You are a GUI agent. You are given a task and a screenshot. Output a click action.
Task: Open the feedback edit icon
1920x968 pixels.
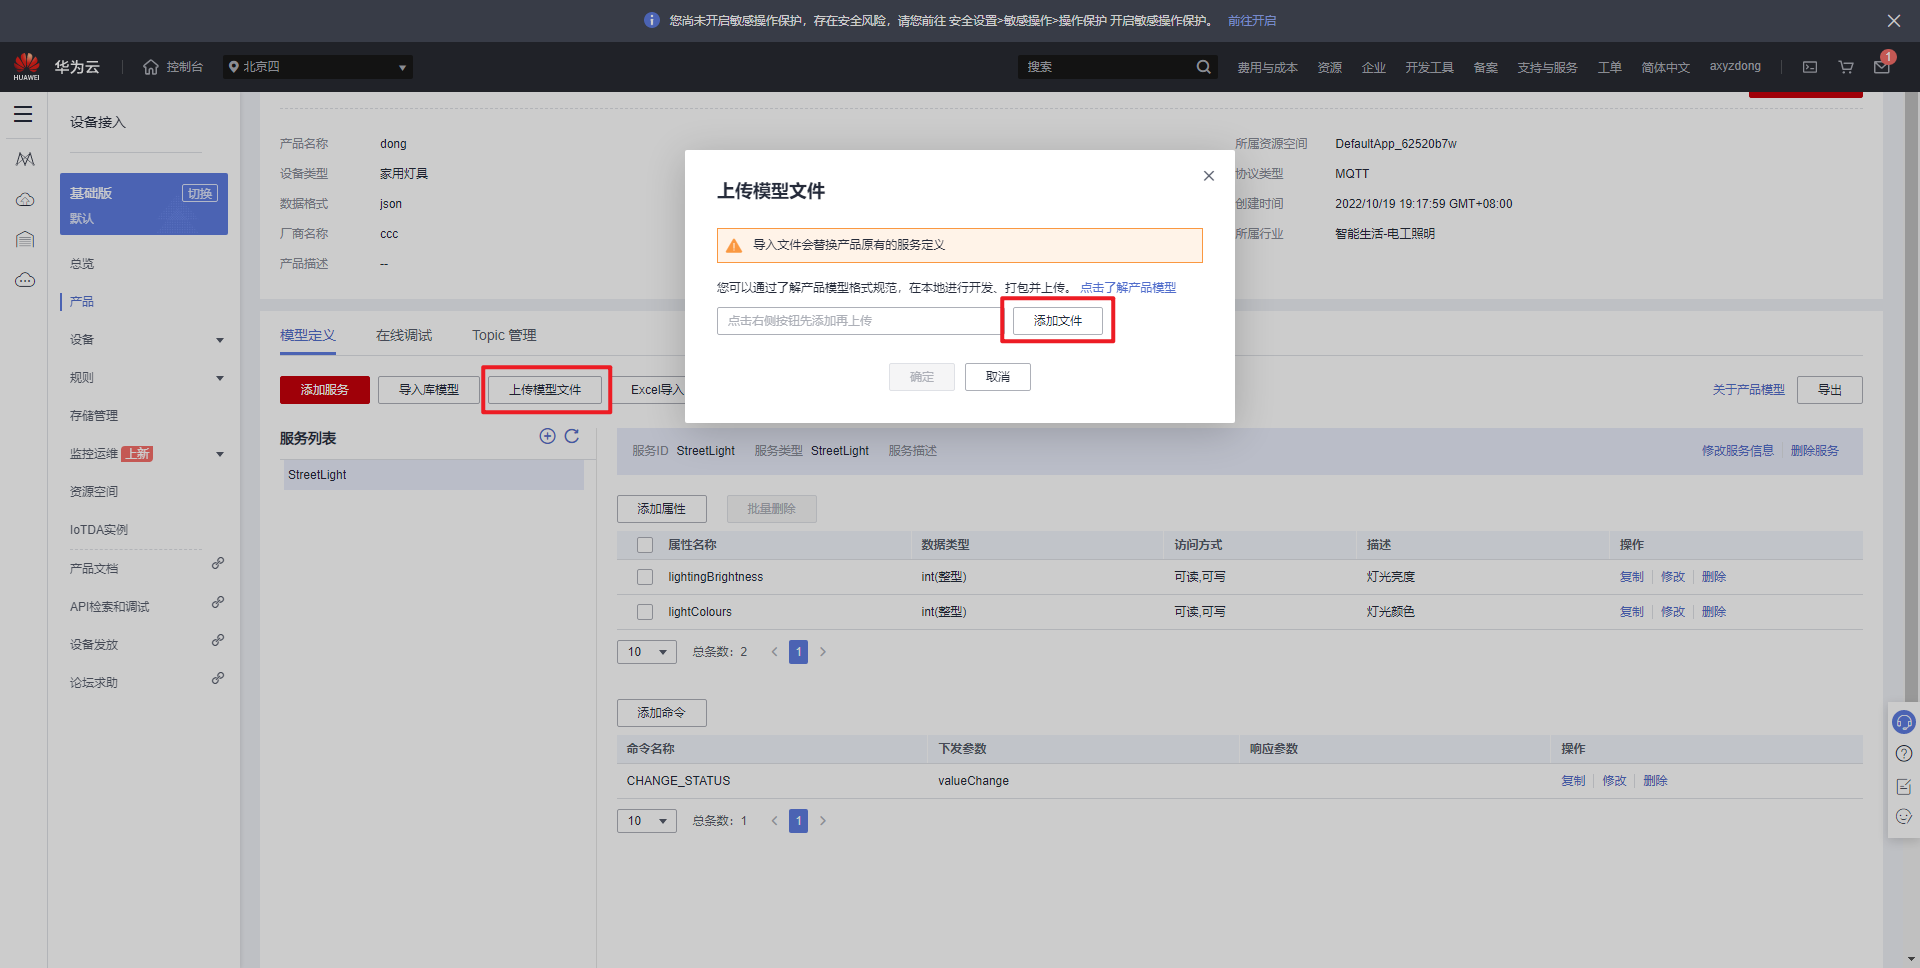1904,787
